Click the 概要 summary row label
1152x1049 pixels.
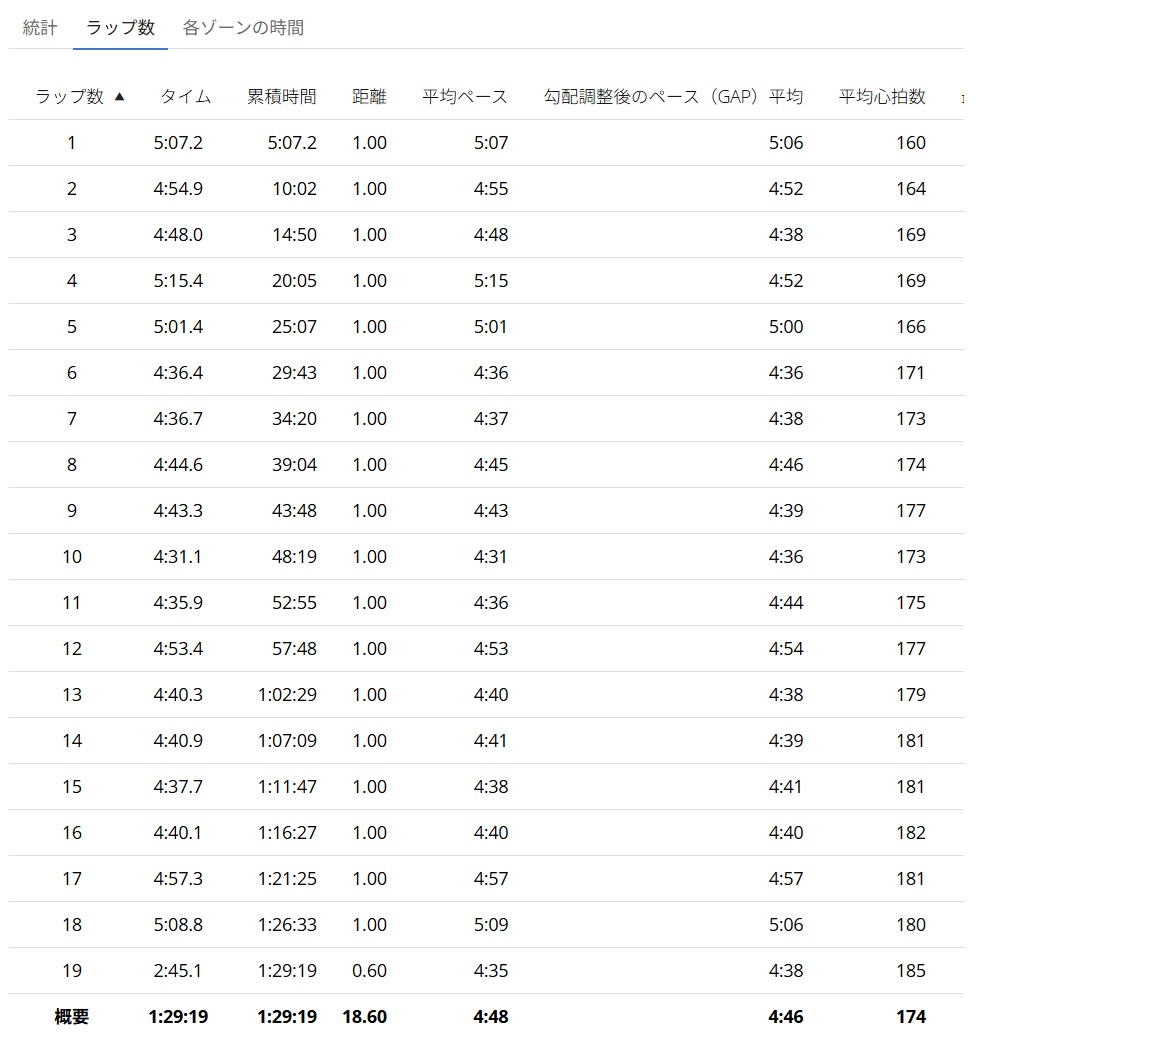pyautogui.click(x=71, y=1017)
